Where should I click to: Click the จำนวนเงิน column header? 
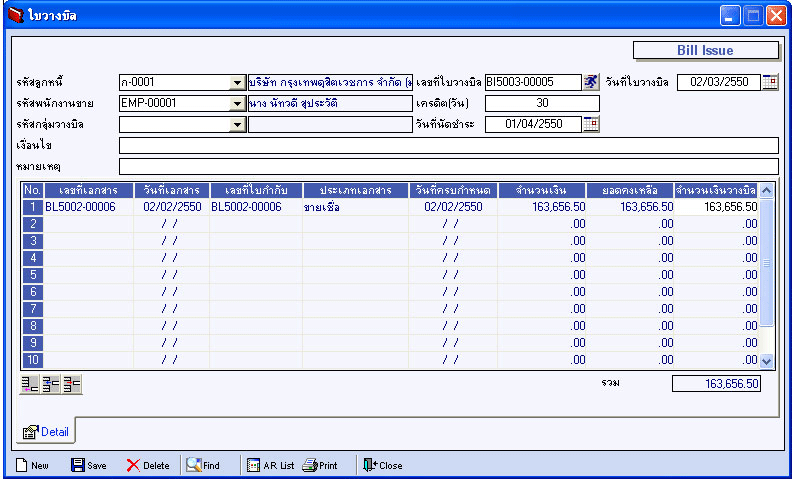(542, 190)
